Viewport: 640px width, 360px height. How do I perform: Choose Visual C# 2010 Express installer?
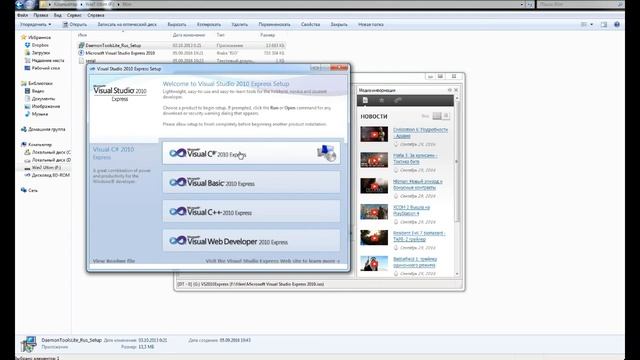click(251, 153)
